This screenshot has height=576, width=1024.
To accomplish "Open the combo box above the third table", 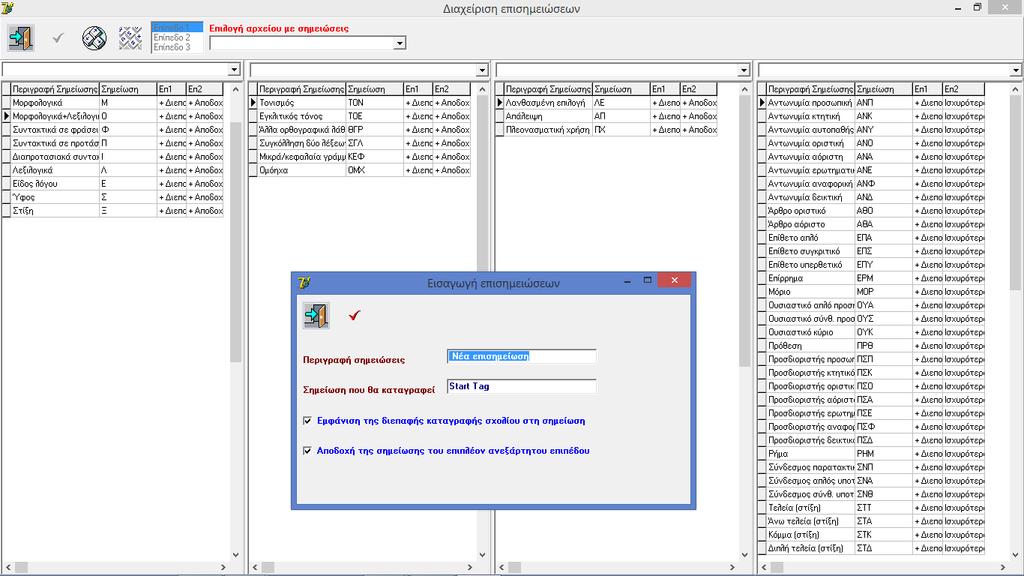I will [743, 70].
